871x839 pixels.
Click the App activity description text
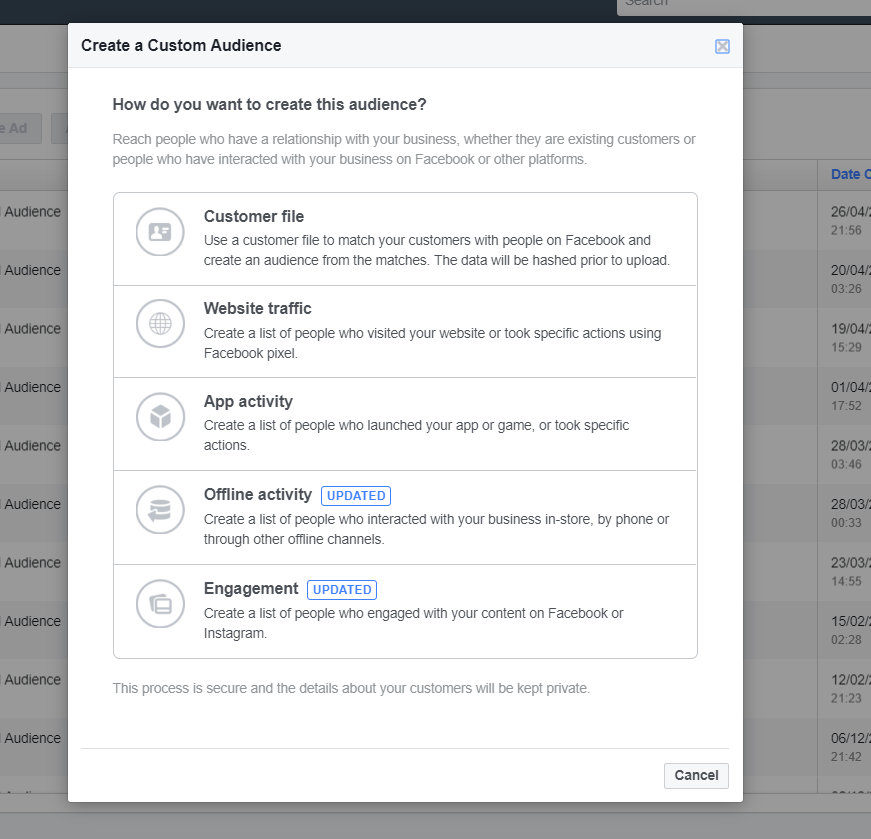(x=416, y=435)
